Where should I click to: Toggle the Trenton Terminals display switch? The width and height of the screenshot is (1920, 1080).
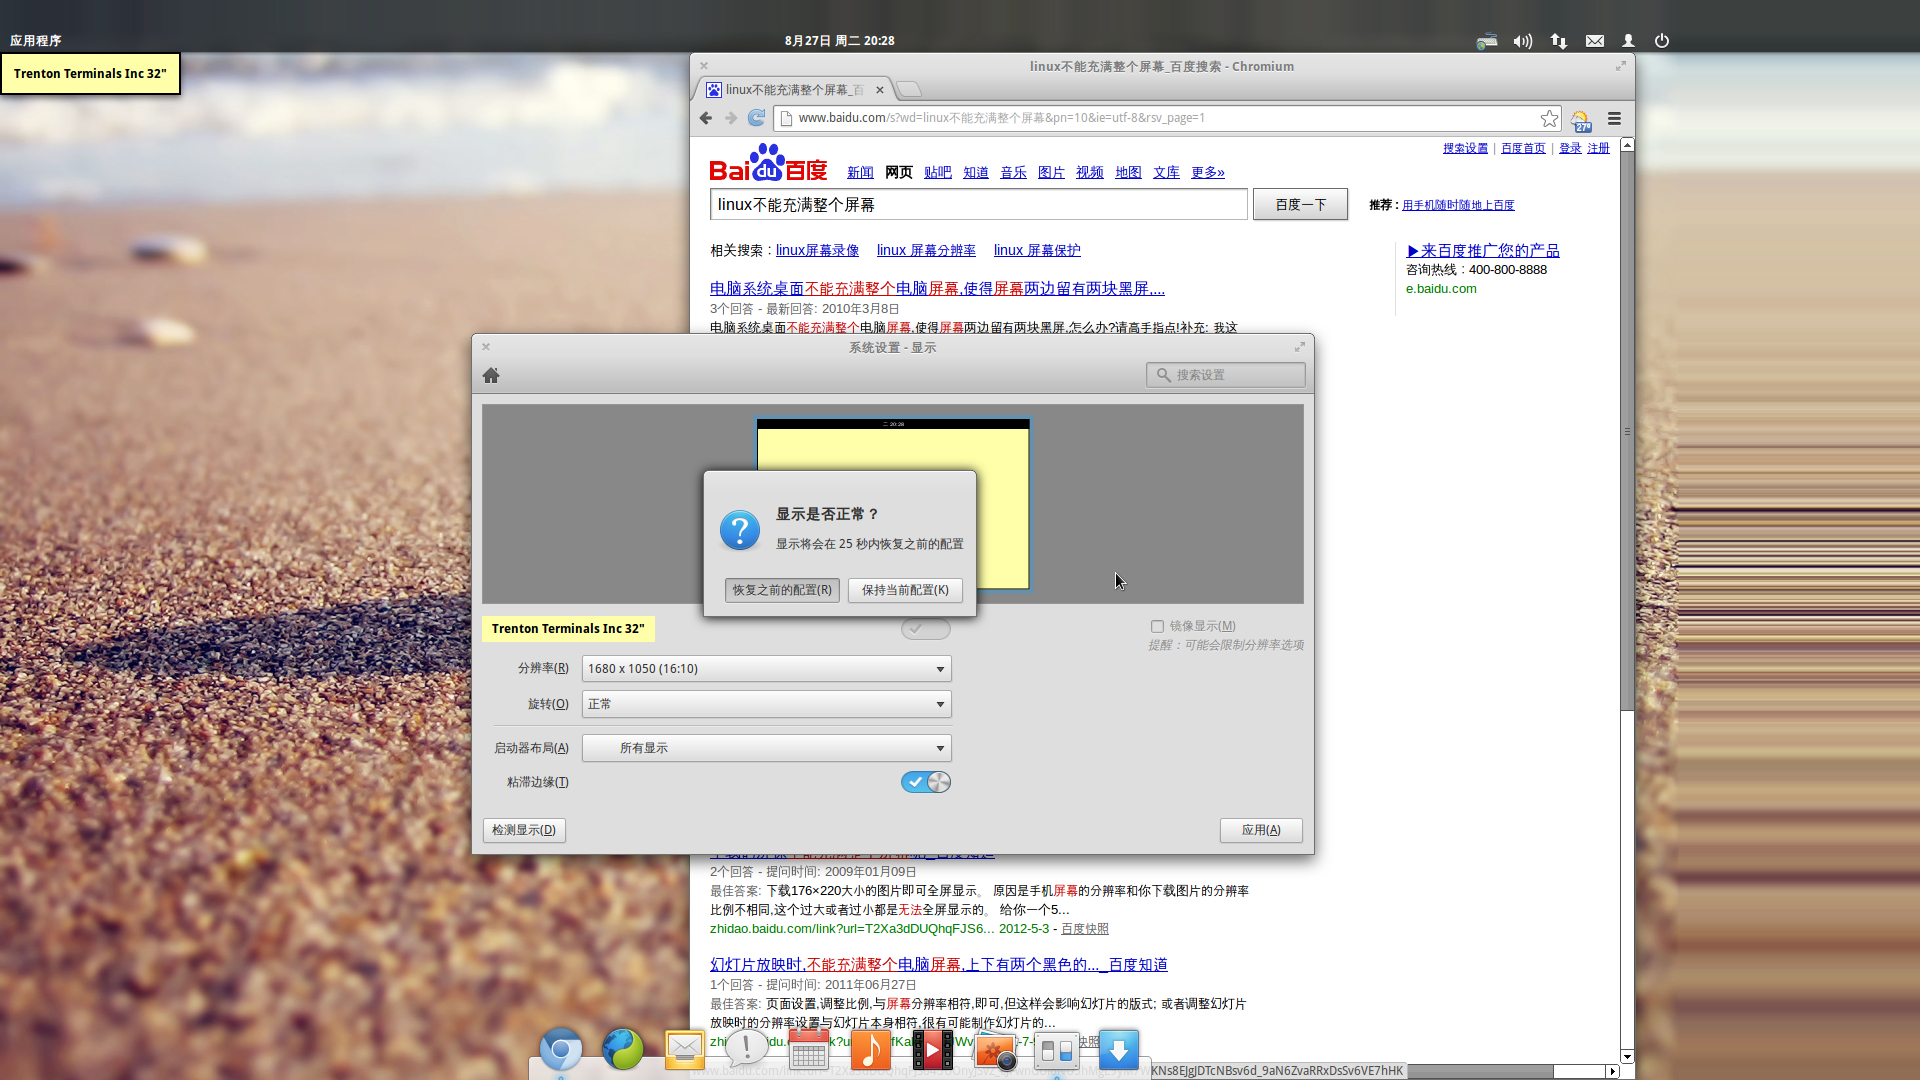coord(926,628)
